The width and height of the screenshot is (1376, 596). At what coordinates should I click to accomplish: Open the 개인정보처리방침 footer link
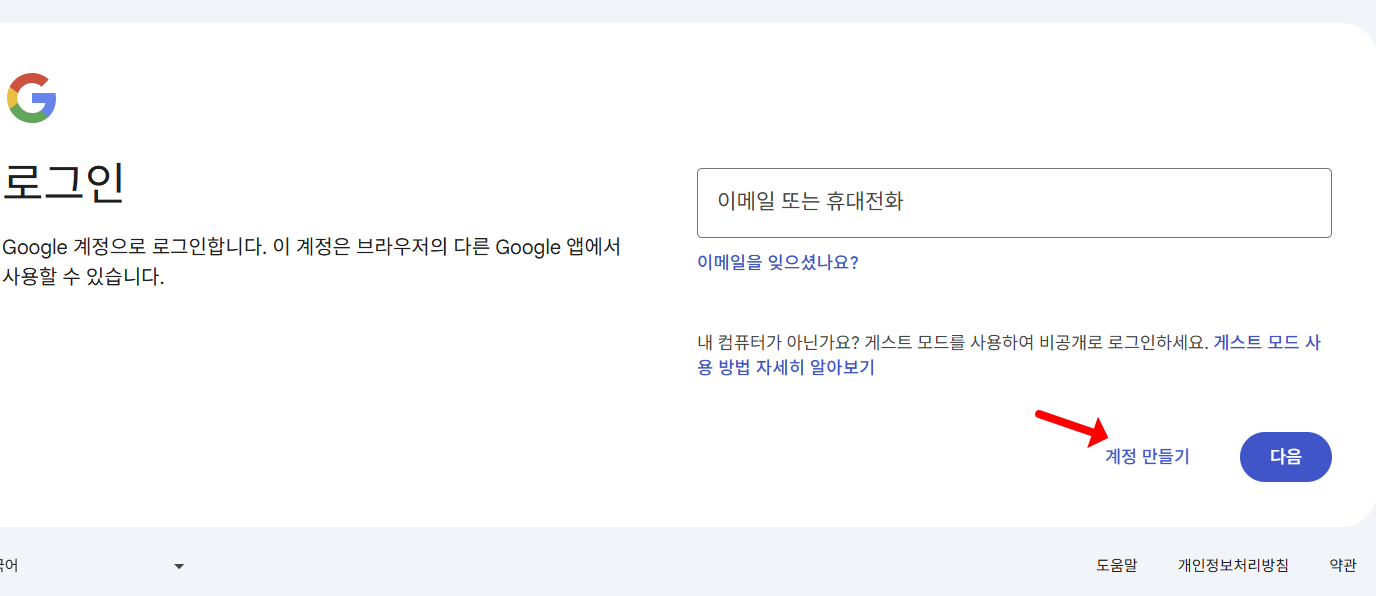[1233, 566]
